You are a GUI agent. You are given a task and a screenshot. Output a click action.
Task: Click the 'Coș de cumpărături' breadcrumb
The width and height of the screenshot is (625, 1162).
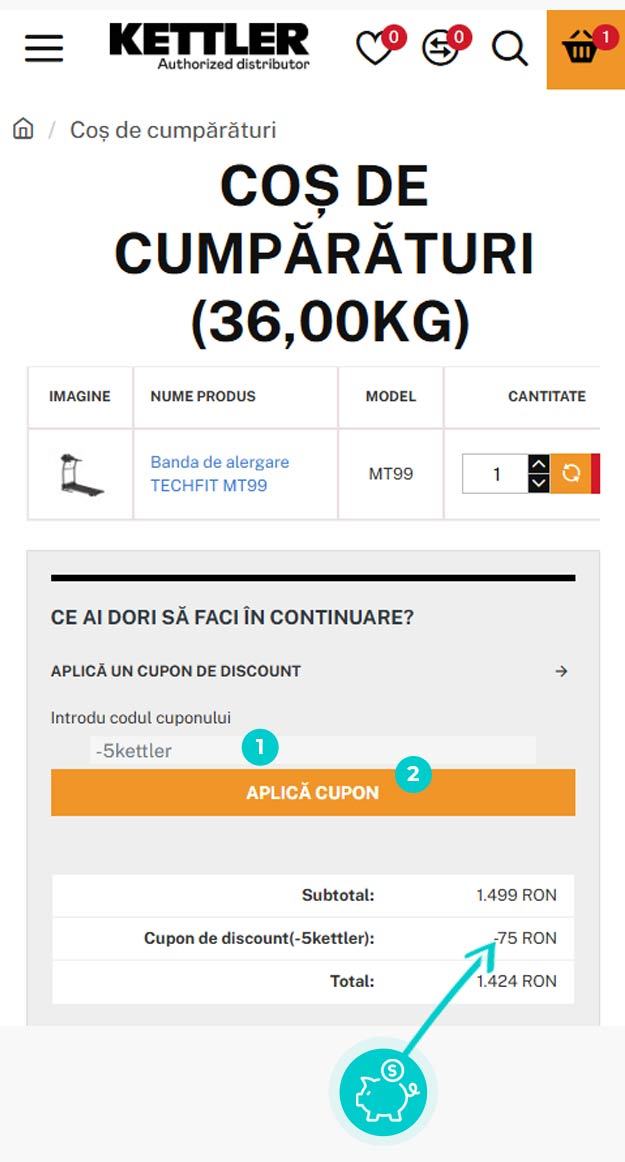[x=173, y=130]
